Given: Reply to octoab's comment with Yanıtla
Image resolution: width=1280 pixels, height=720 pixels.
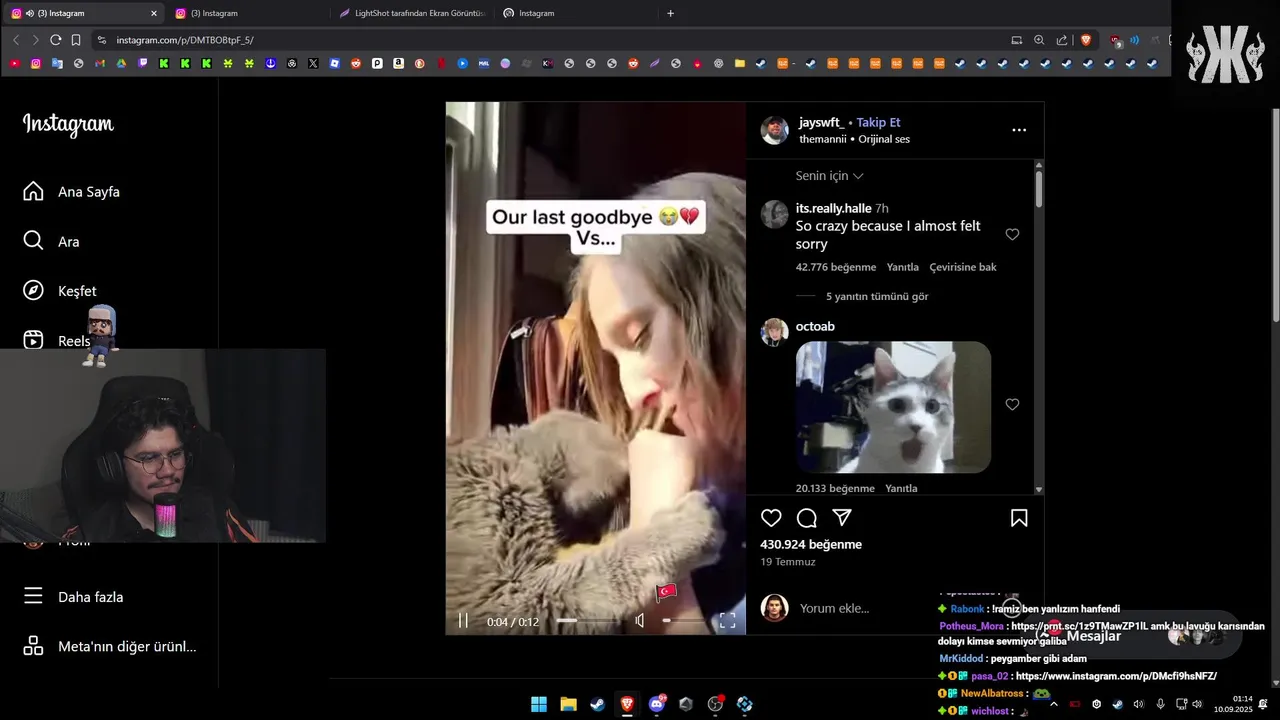Looking at the screenshot, I should [901, 488].
